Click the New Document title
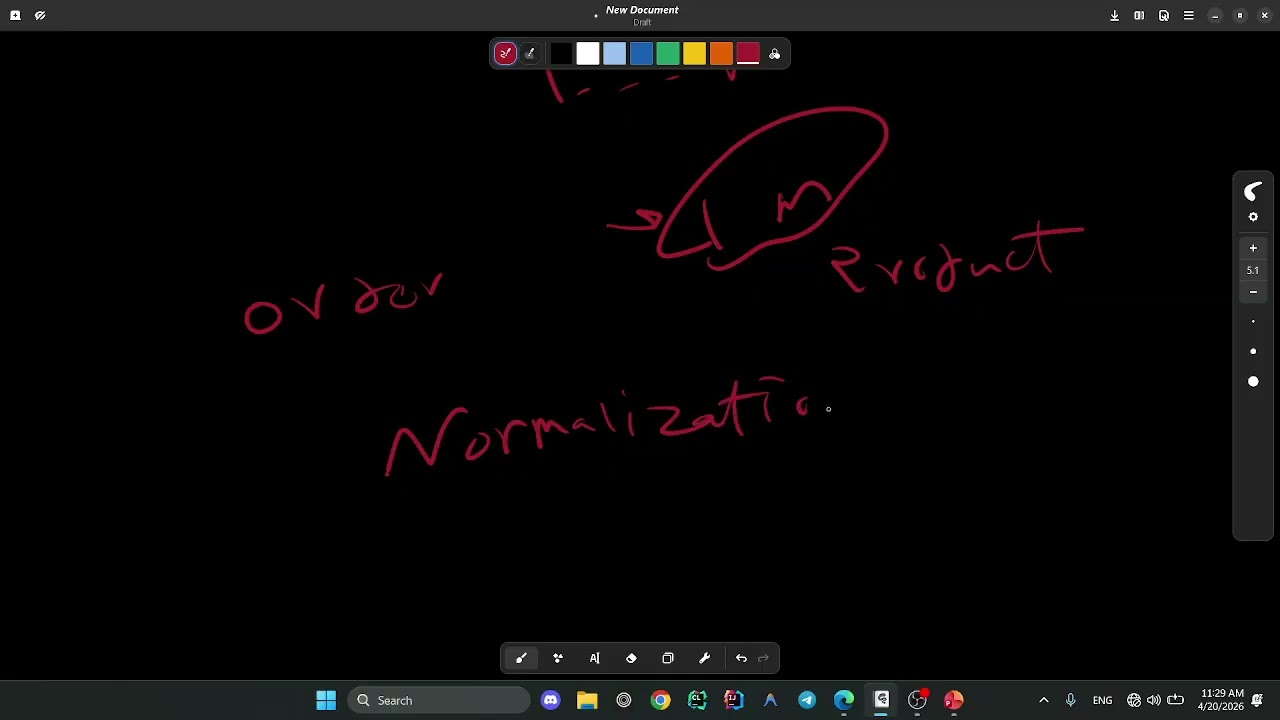The image size is (1280, 720). 642,10
